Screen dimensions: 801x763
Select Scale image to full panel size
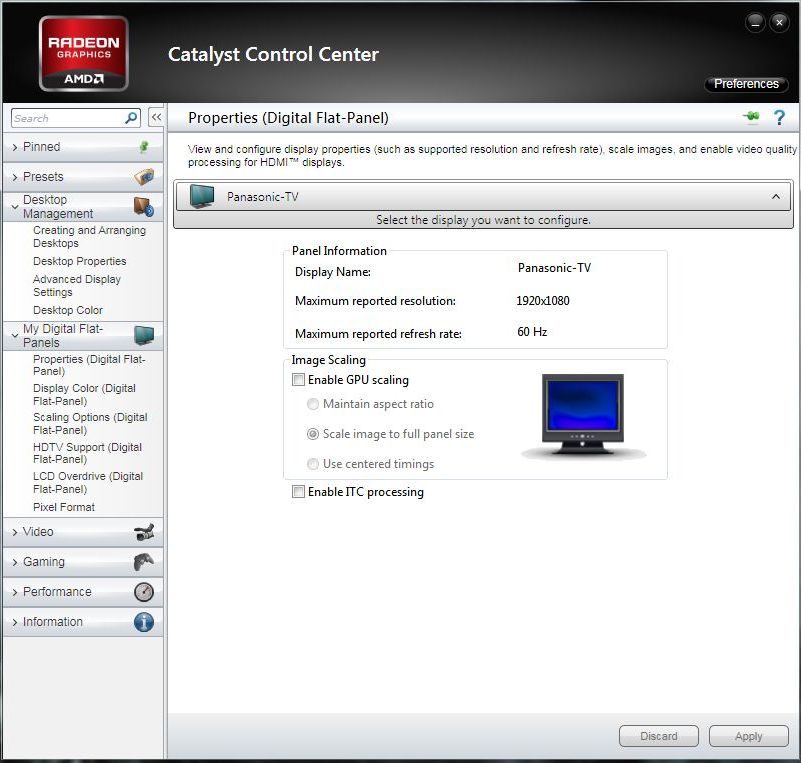tap(313, 434)
